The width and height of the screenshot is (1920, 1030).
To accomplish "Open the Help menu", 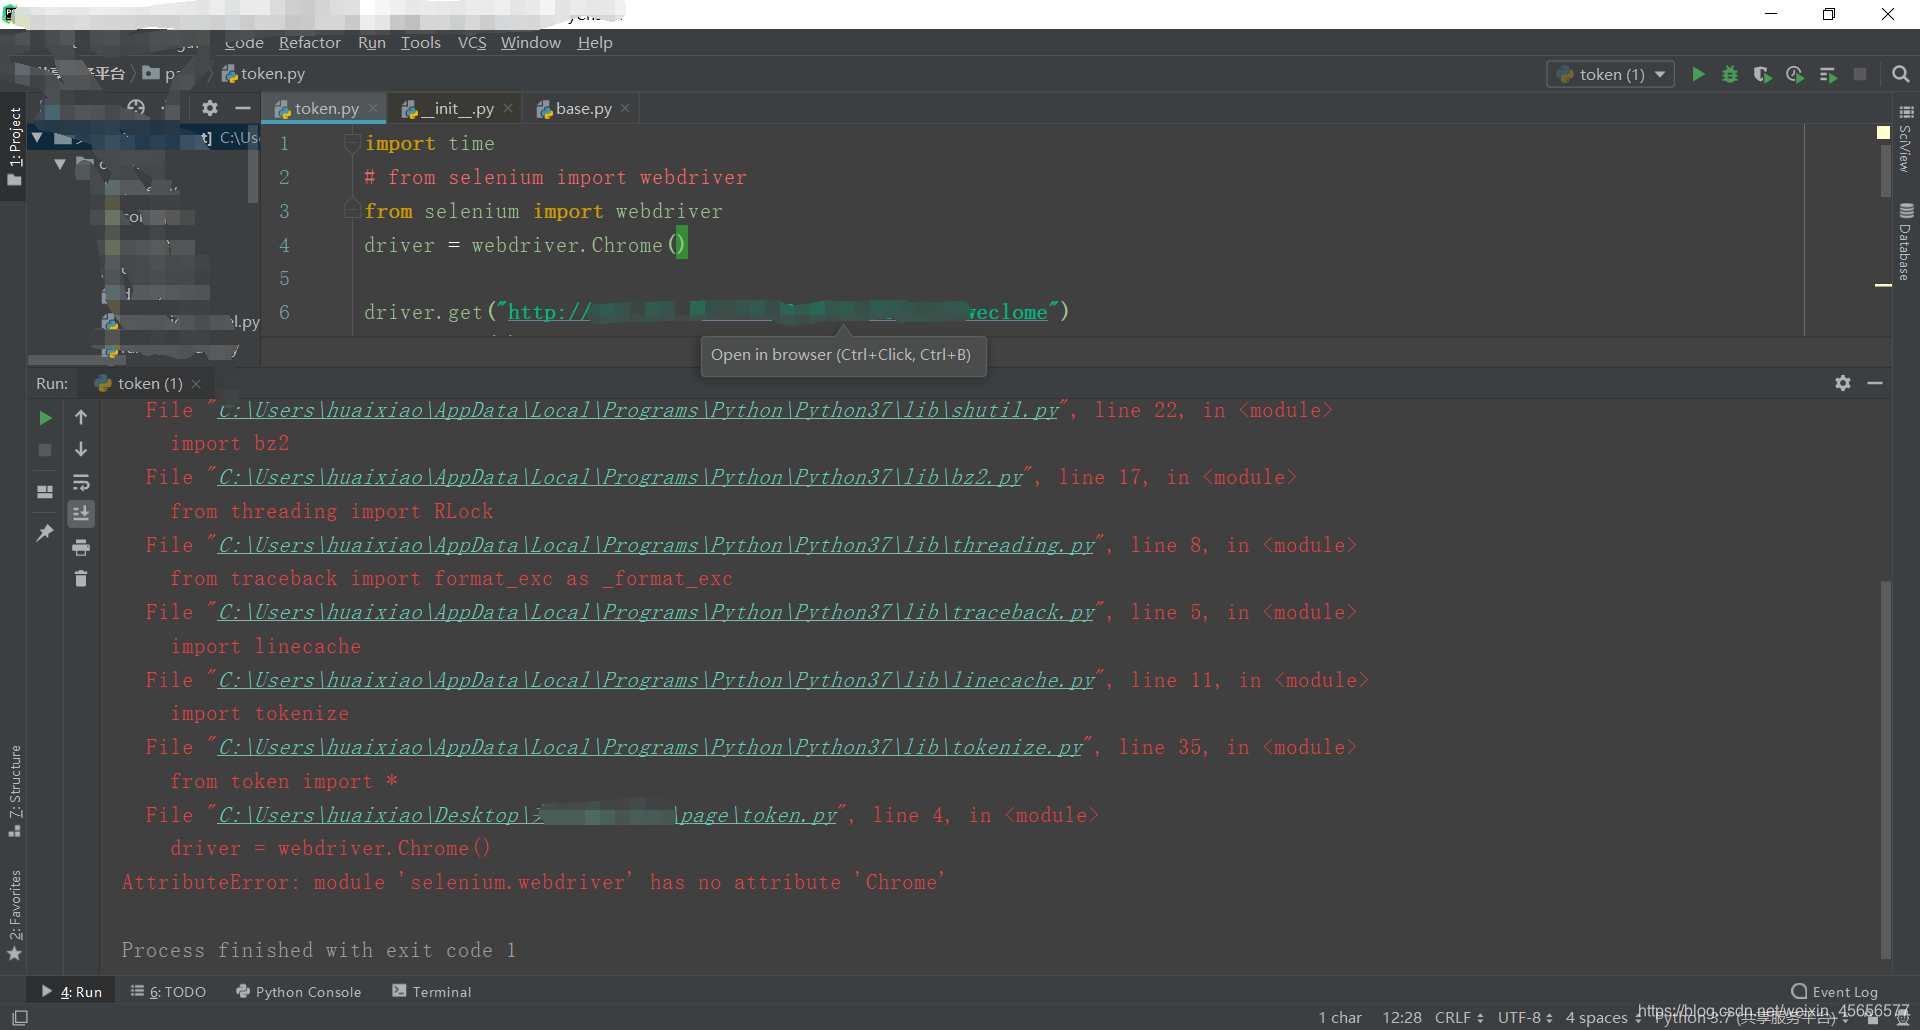I will coord(595,42).
